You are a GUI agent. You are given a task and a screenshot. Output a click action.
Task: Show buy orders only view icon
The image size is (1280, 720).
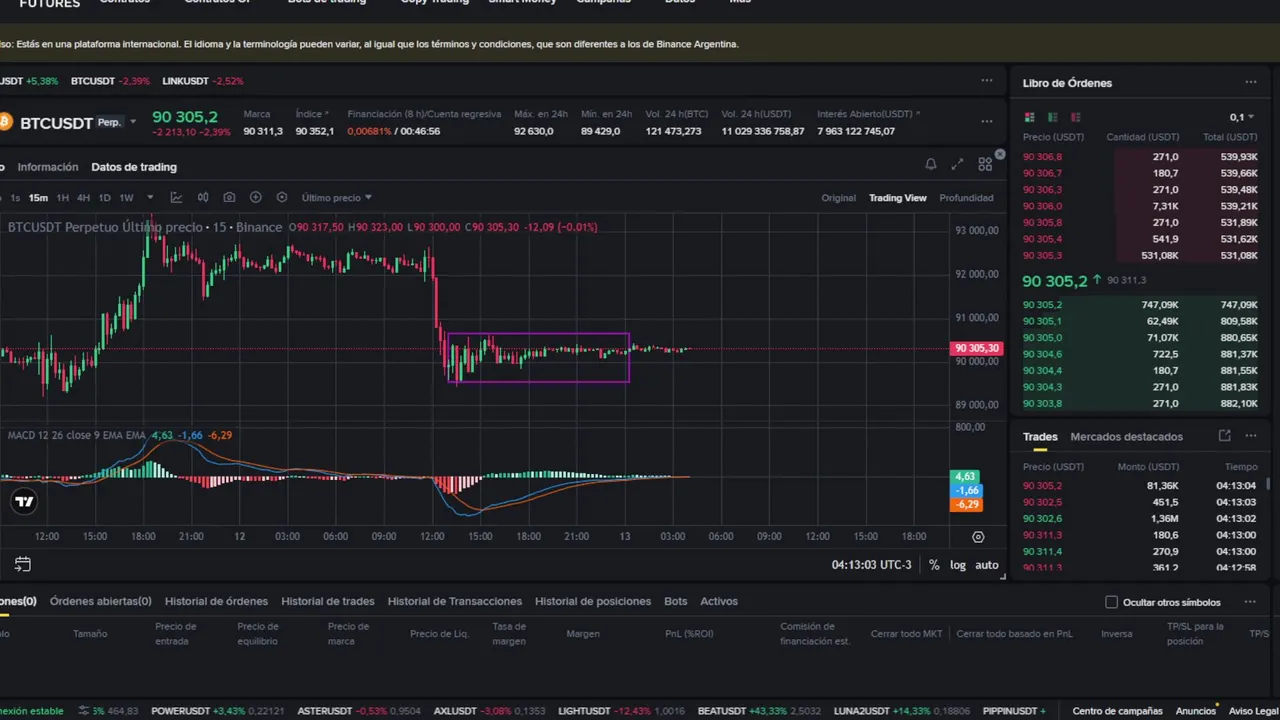(1053, 117)
